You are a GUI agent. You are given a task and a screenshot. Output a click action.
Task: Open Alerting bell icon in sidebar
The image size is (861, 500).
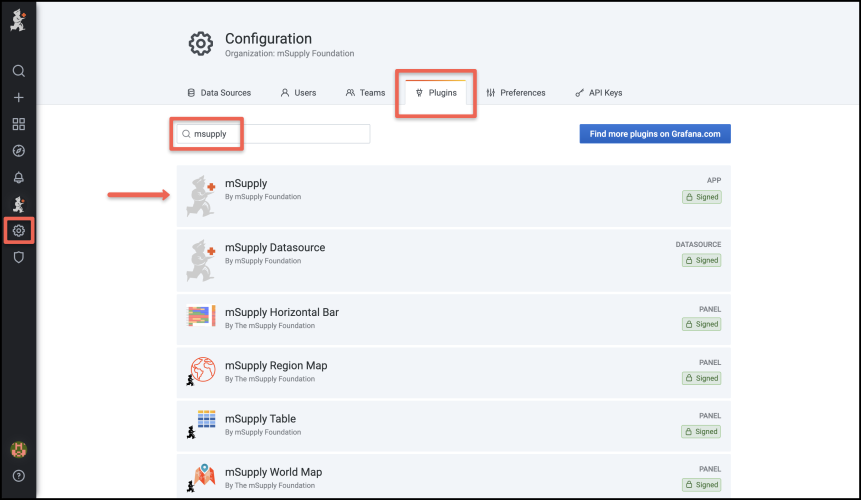(x=18, y=178)
